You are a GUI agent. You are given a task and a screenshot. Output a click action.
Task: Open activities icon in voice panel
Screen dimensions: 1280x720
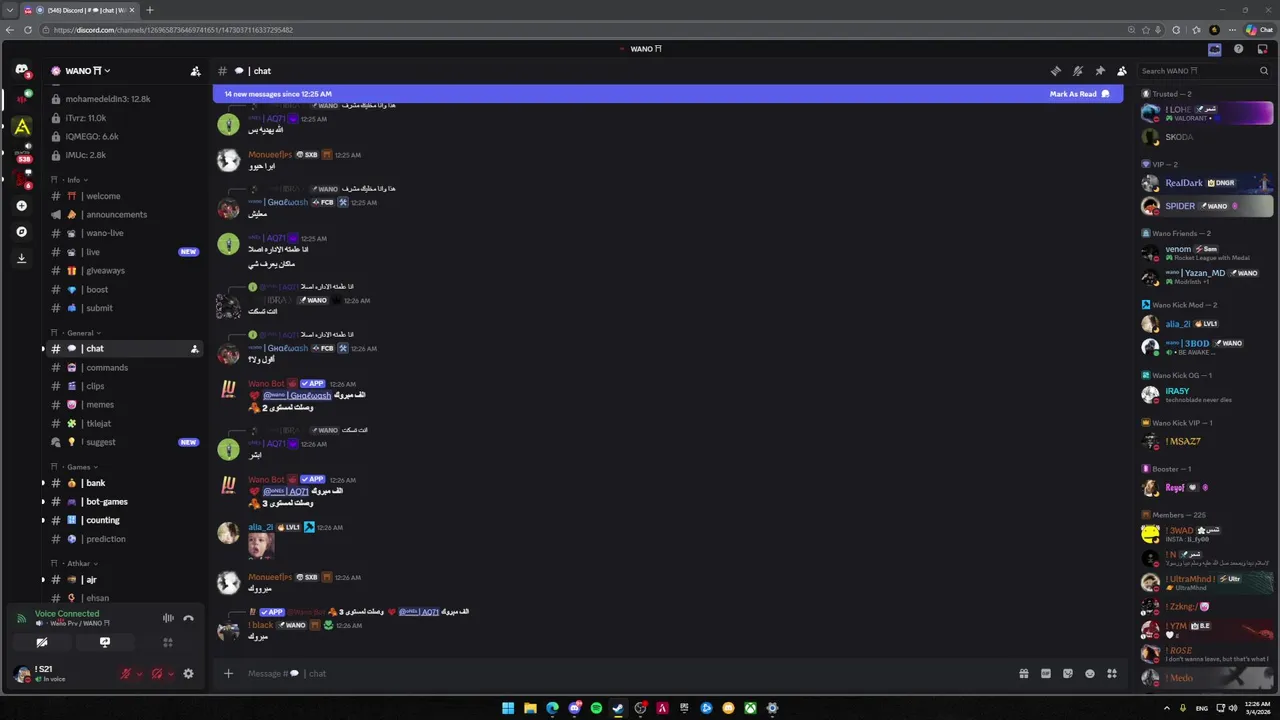pos(168,643)
